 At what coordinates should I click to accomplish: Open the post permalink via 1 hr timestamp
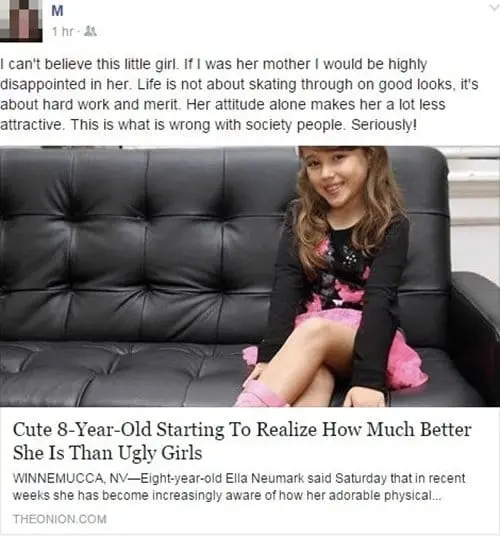[x=62, y=32]
